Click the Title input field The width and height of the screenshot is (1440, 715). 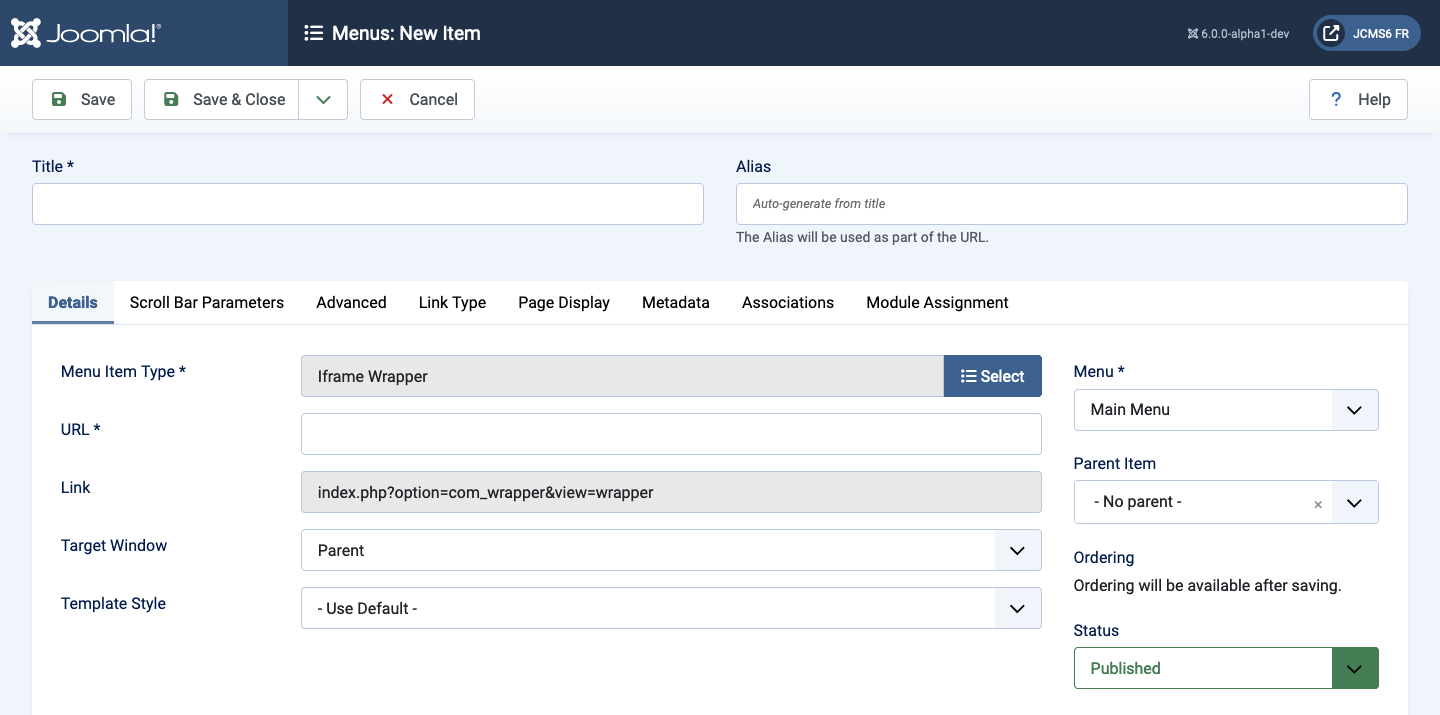368,204
